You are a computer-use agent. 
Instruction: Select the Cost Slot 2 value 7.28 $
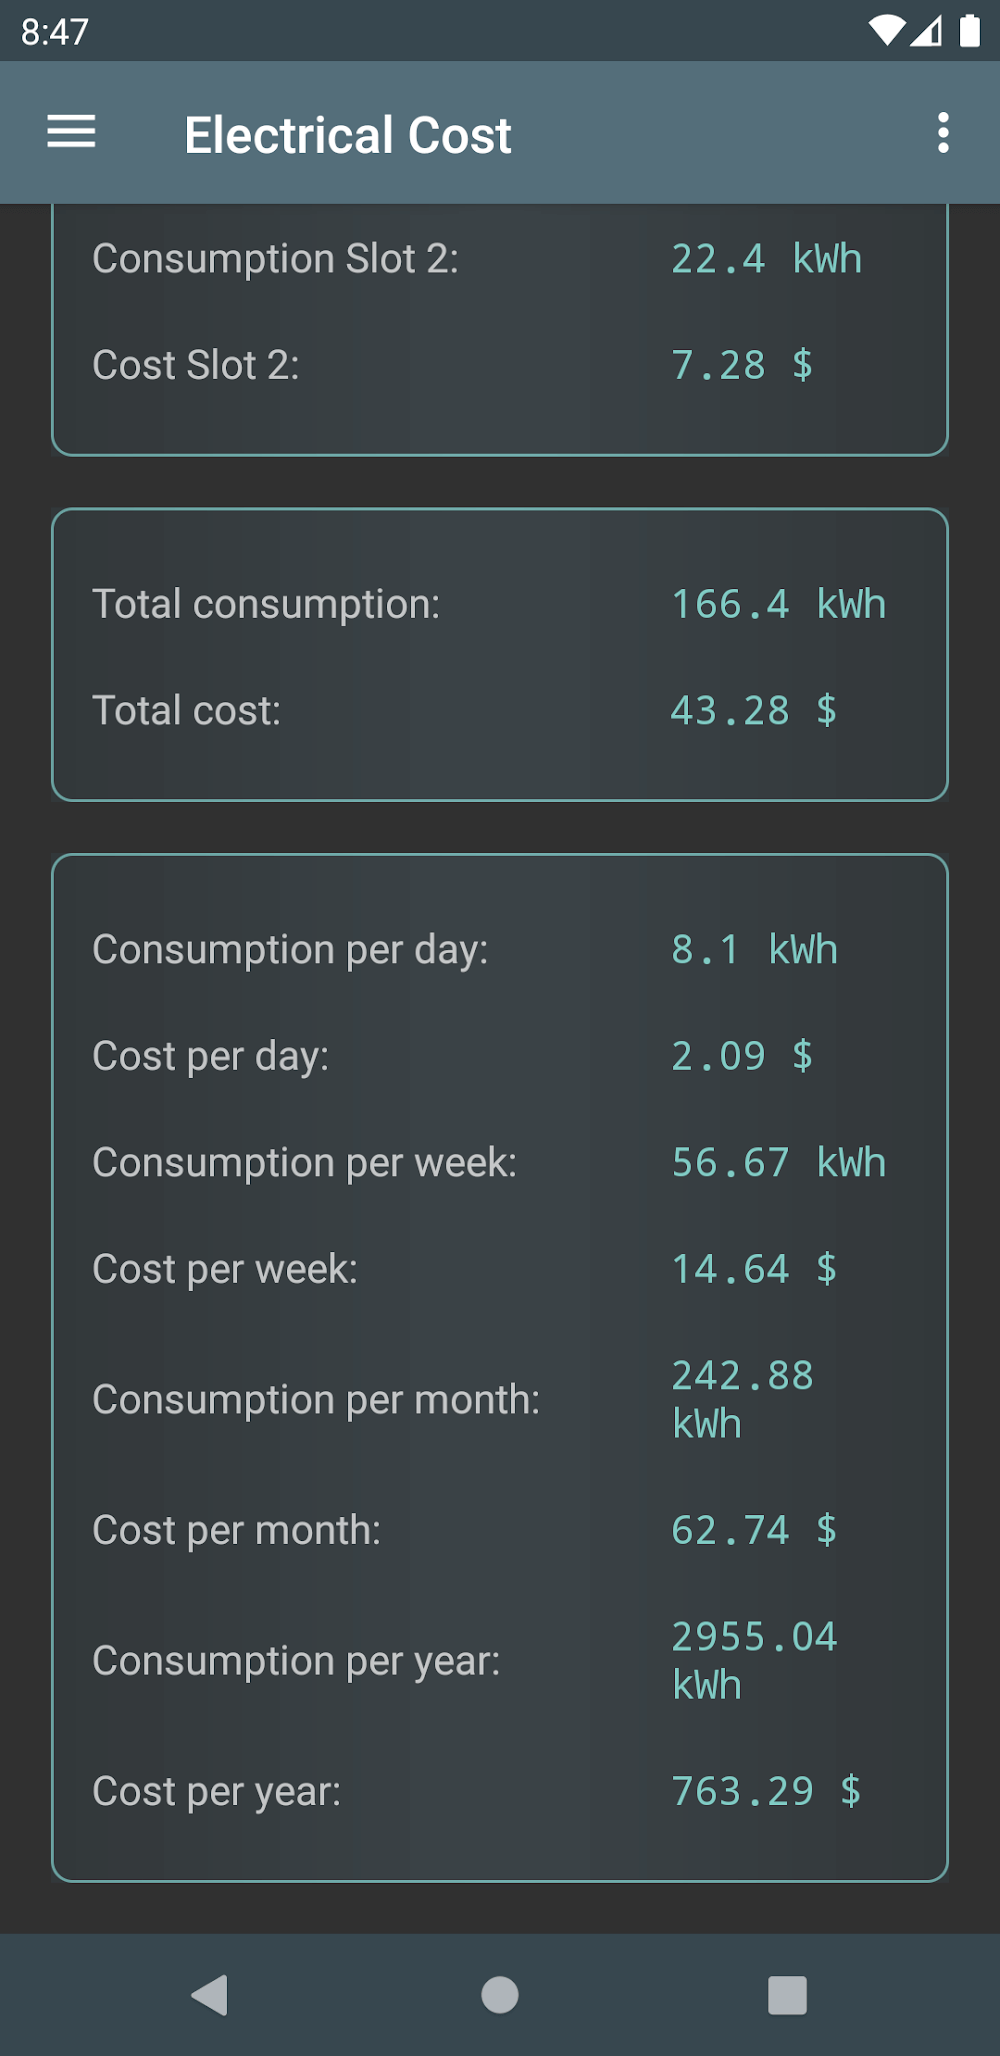tap(741, 365)
